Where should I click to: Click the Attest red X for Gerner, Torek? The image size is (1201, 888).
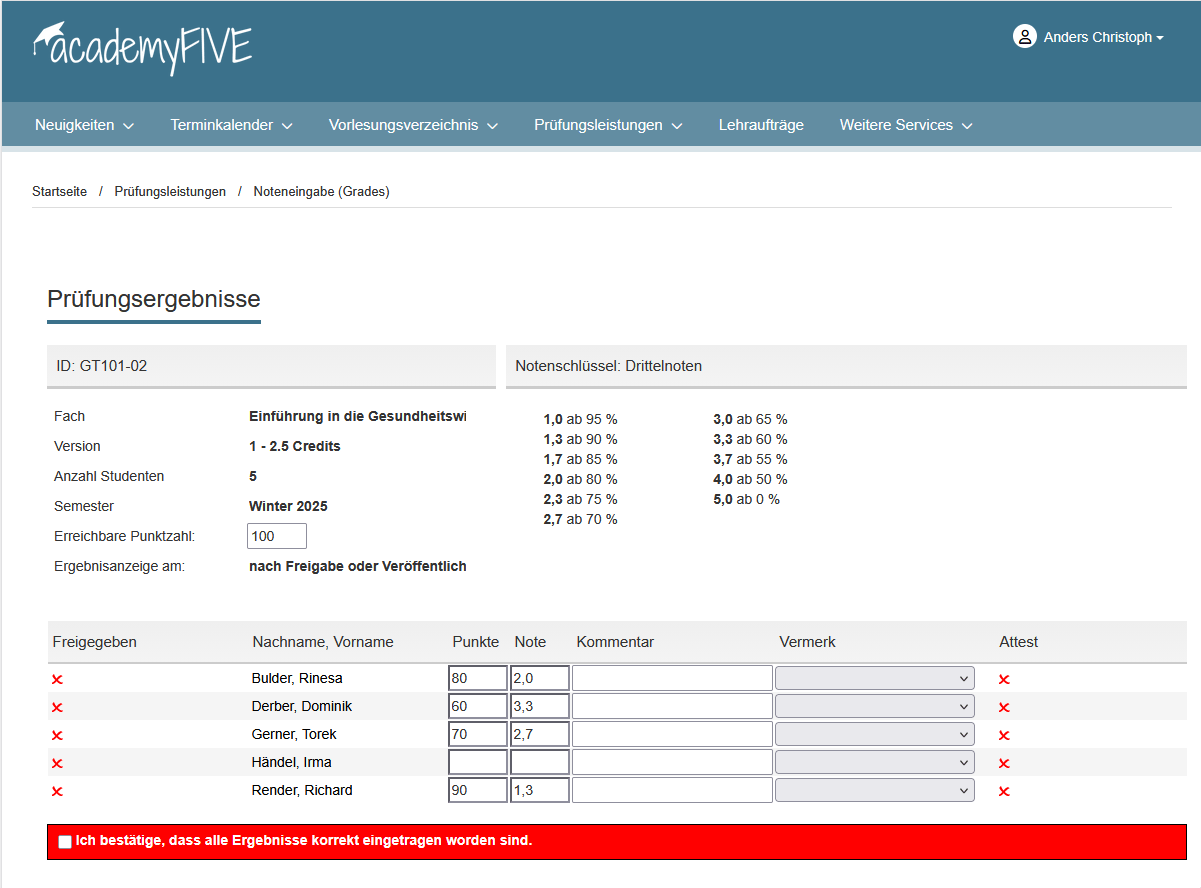[1004, 736]
